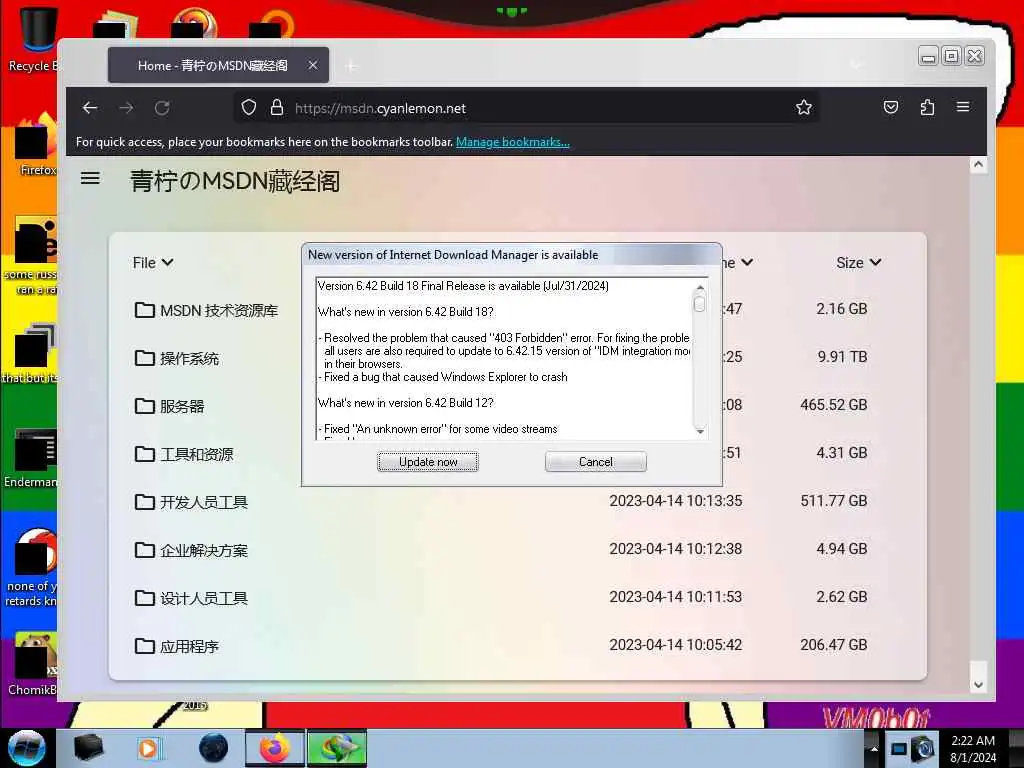Click the black box taskbar icon

pyautogui.click(x=88, y=748)
